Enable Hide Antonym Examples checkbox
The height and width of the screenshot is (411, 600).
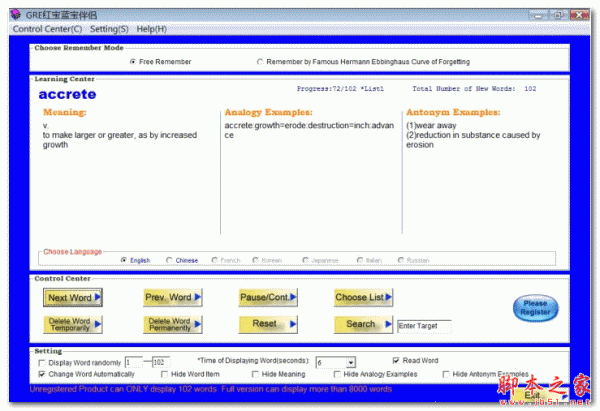click(446, 374)
